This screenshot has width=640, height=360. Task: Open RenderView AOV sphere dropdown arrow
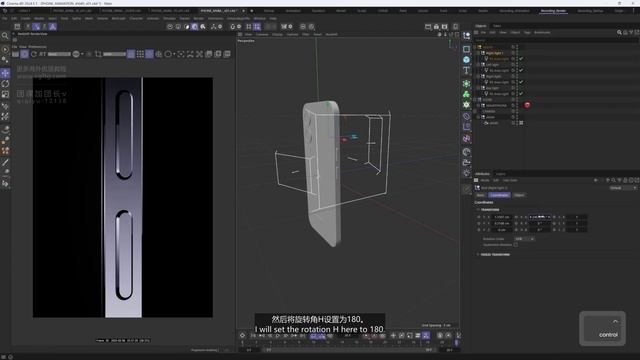click(82, 54)
